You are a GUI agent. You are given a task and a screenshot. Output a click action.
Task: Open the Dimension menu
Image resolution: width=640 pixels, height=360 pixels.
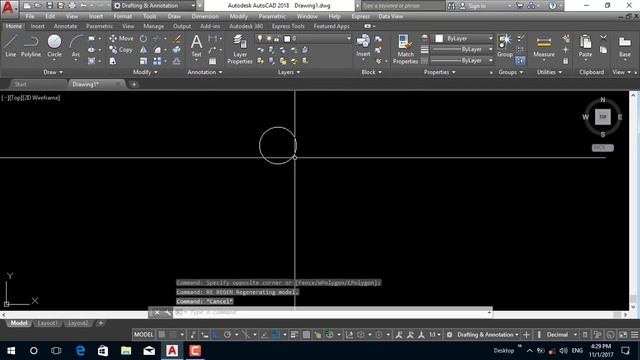point(205,16)
